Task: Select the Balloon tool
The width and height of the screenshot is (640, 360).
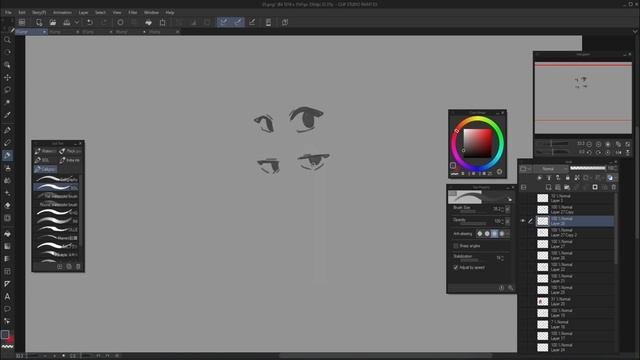Action: click(7, 309)
